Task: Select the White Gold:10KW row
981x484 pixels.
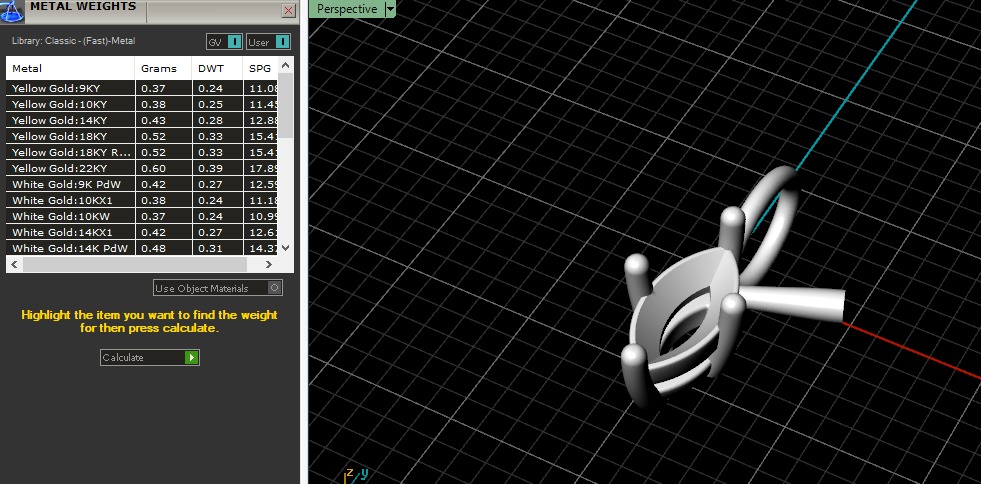Action: 141,216
